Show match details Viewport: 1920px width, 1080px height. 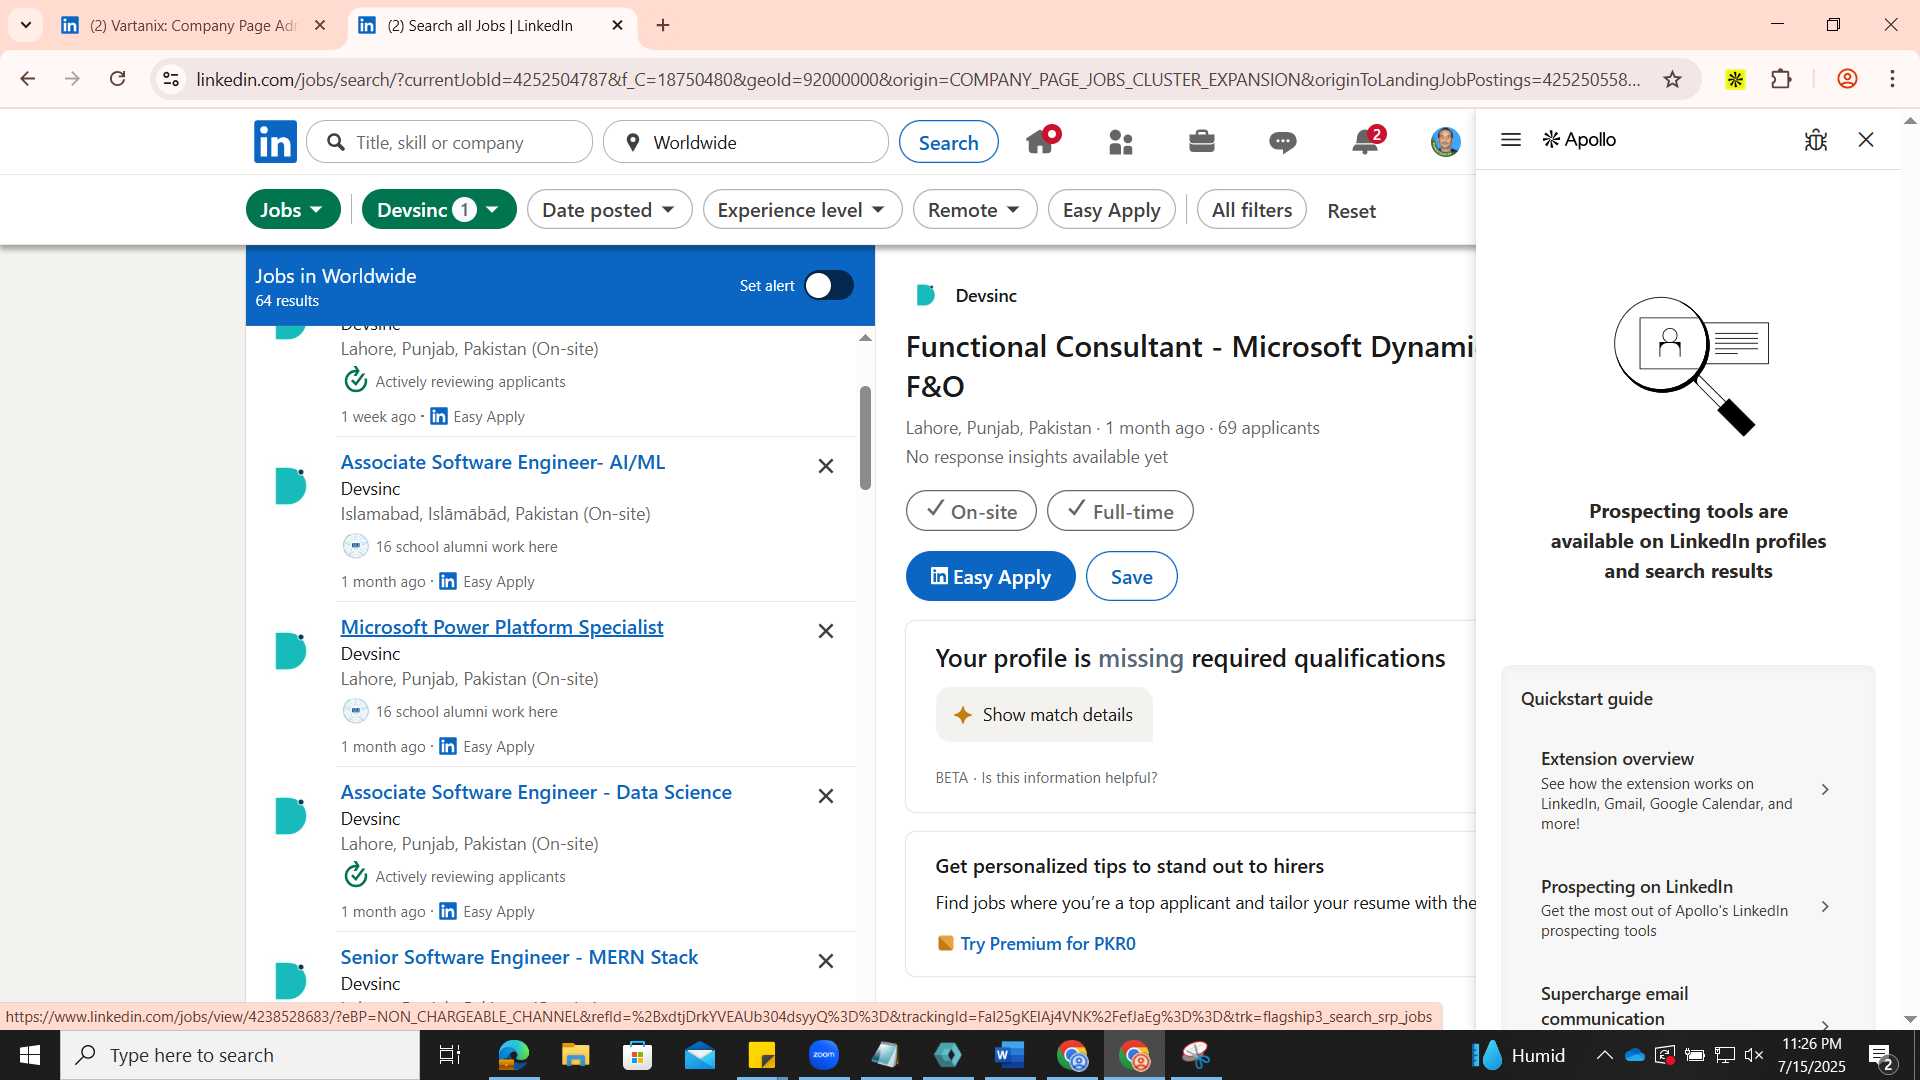tap(1044, 715)
